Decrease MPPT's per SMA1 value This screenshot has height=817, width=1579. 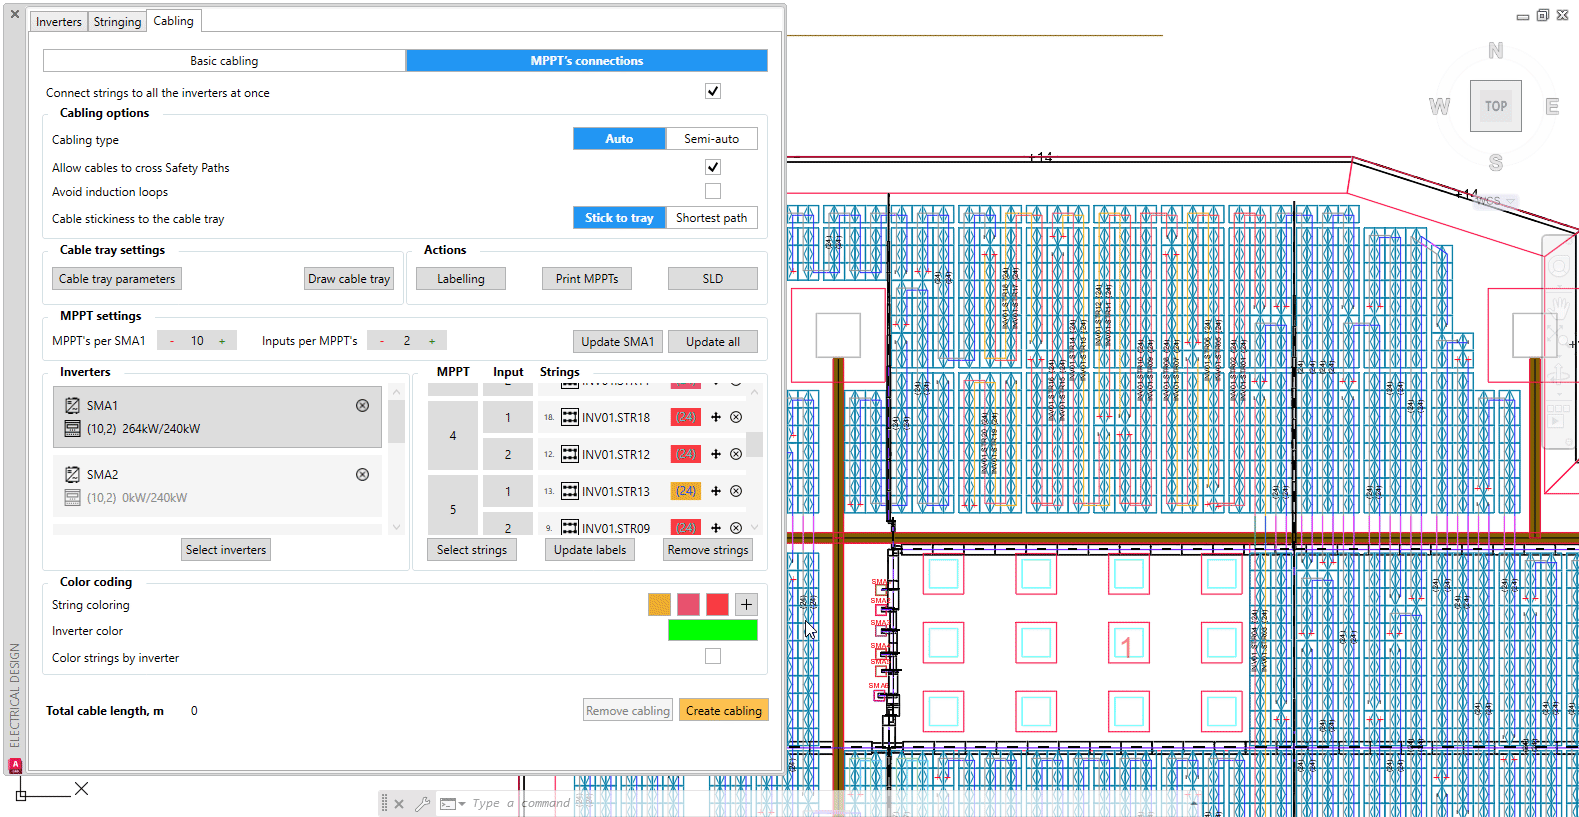point(172,341)
